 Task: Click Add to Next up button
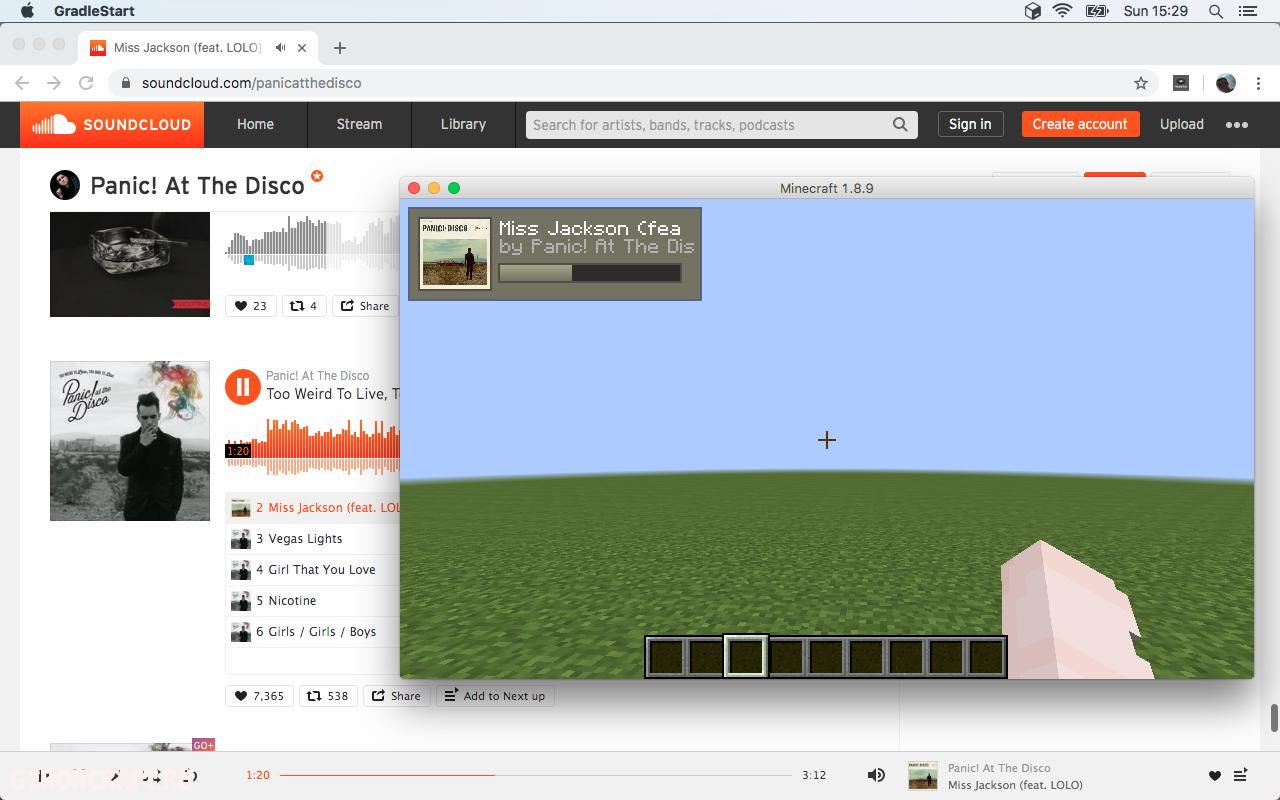(495, 696)
